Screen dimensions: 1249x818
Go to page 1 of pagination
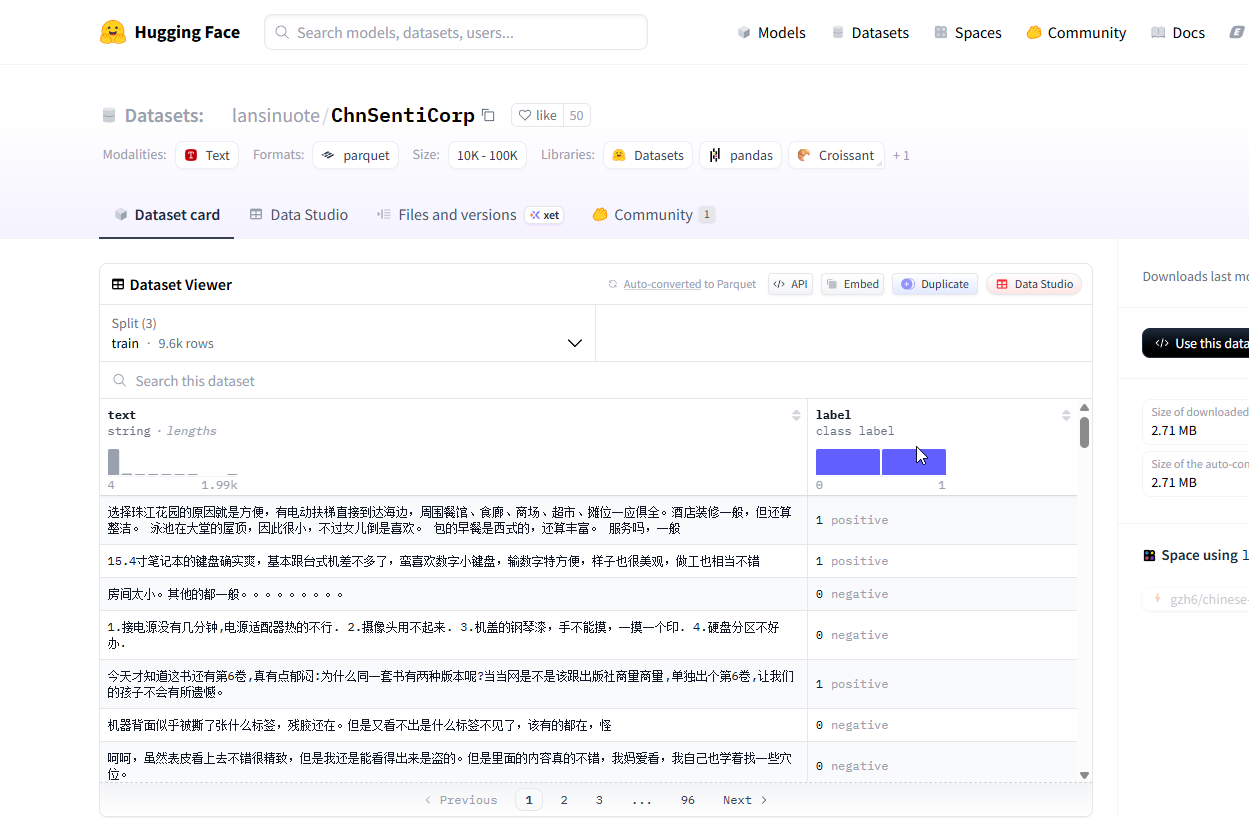click(528, 800)
